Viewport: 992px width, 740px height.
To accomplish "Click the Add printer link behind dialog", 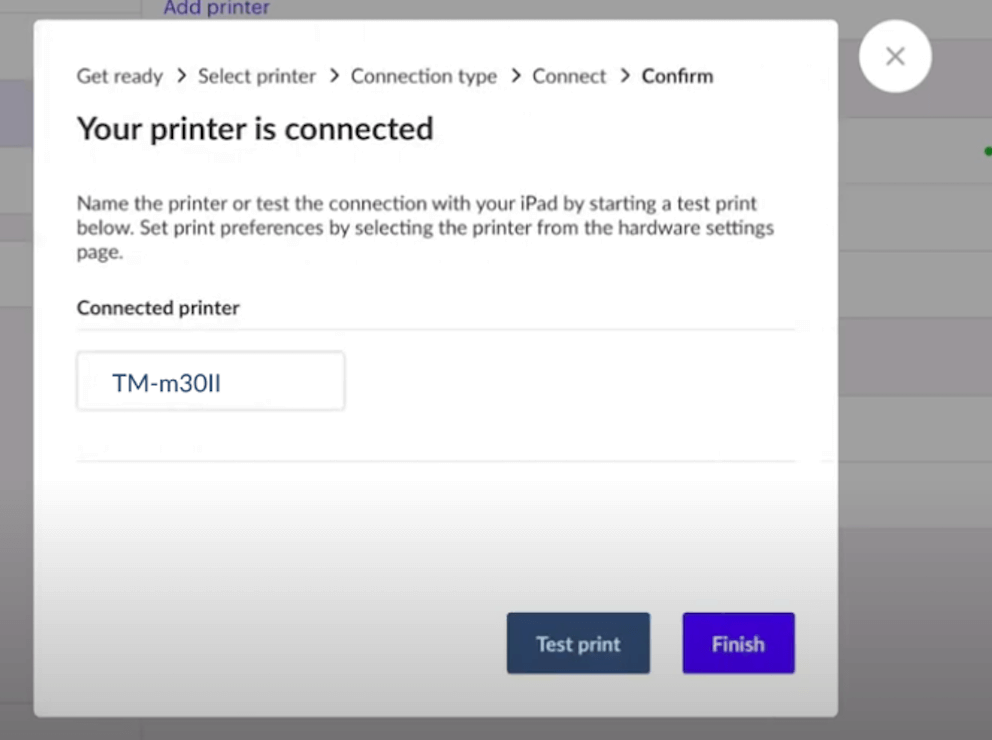I will (x=216, y=8).
